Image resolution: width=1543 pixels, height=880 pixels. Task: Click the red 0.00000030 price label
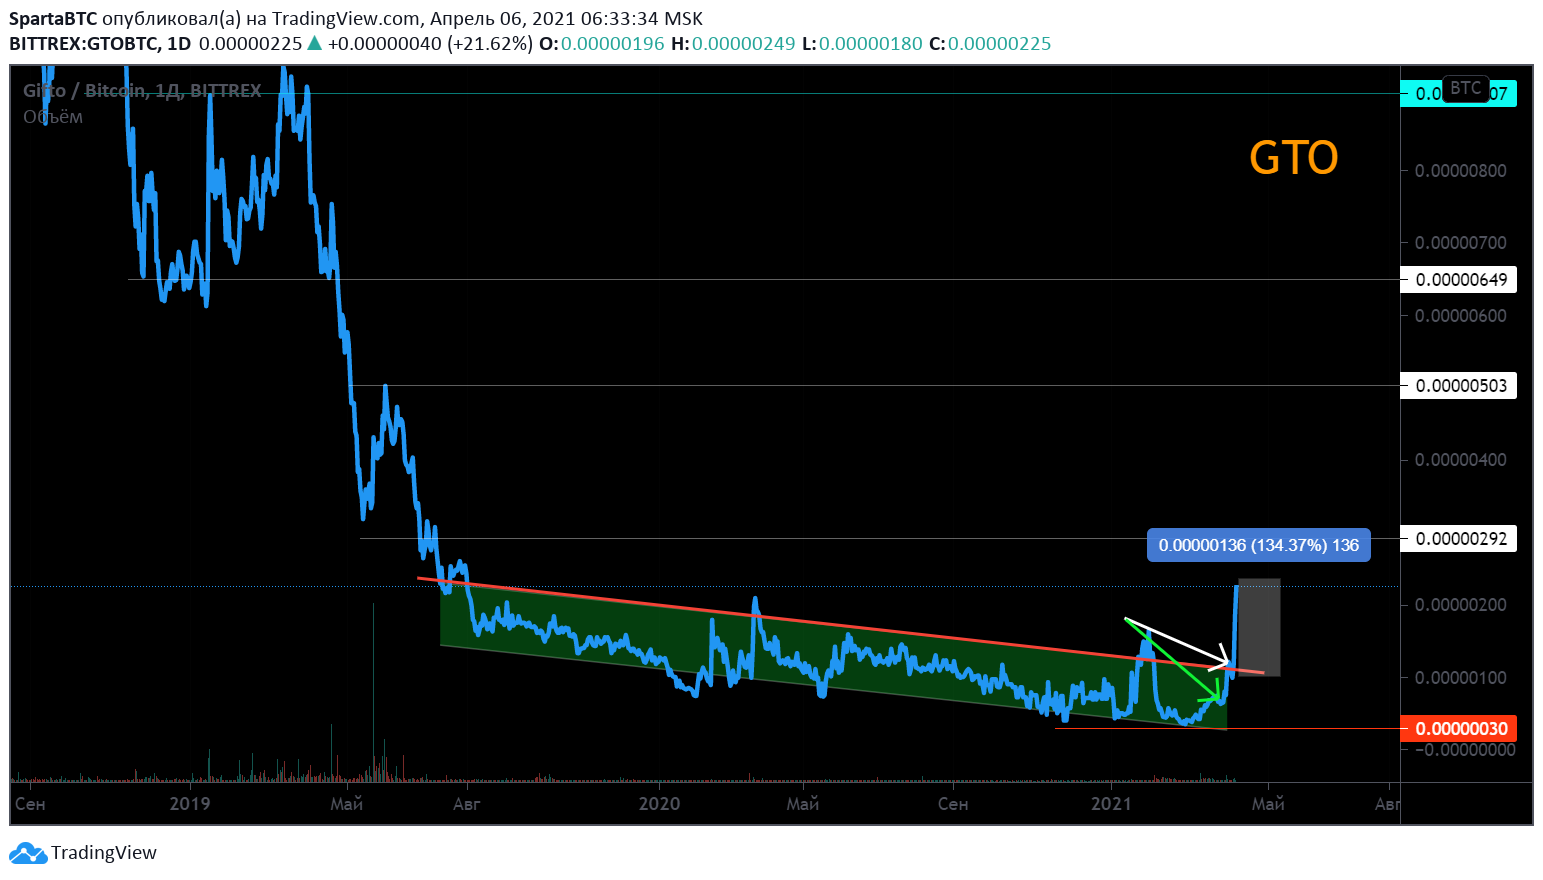1459,729
